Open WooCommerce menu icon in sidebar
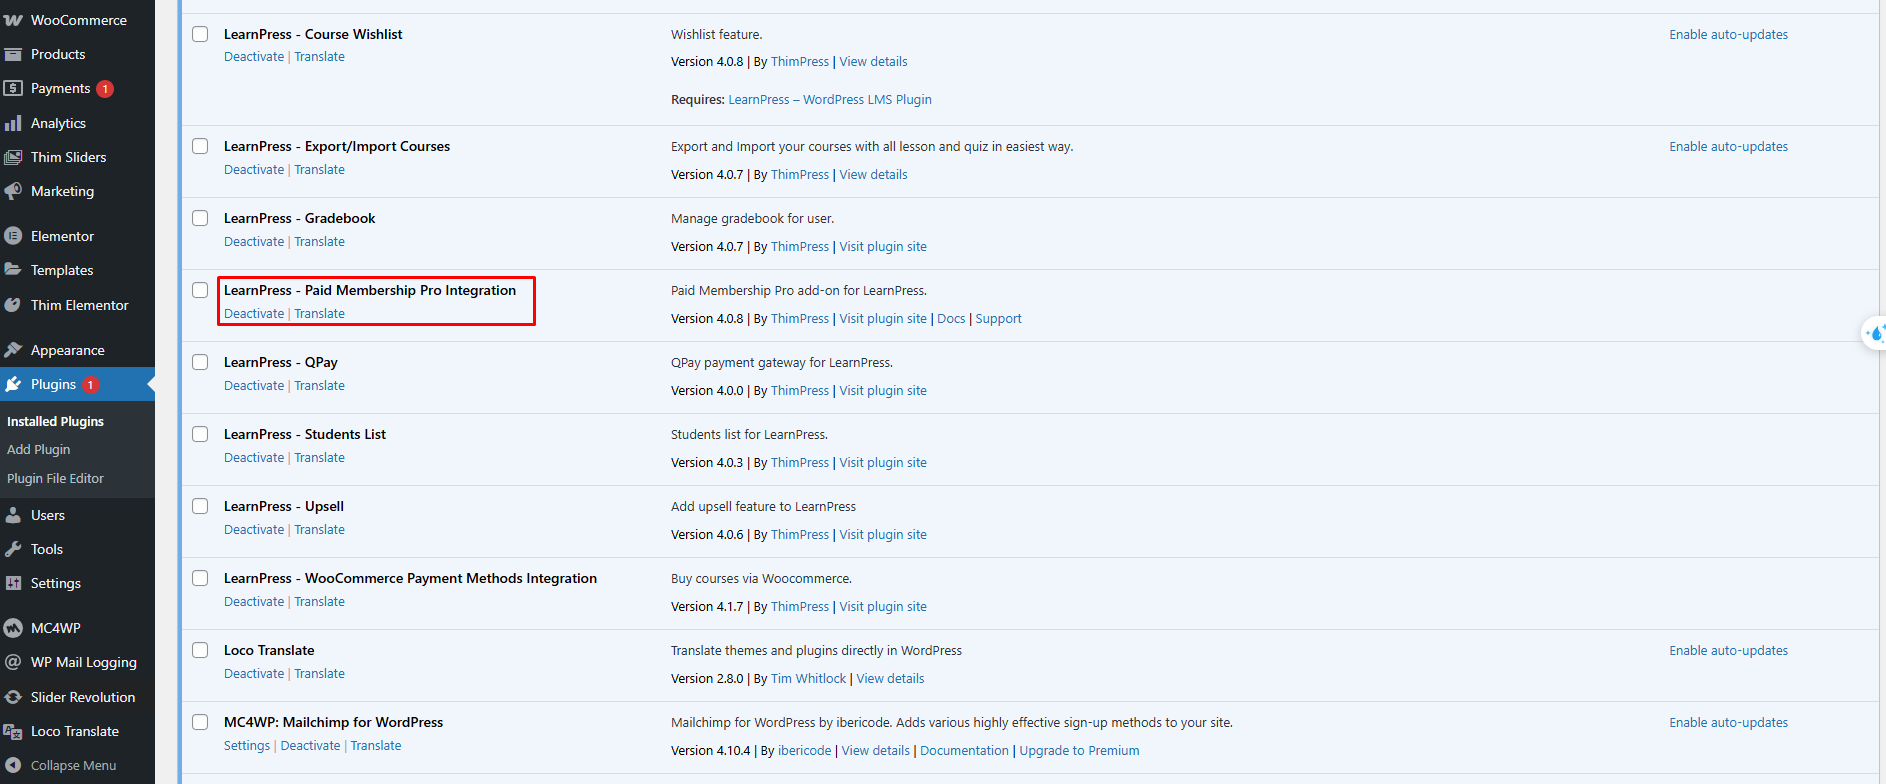The image size is (1886, 784). coord(13,20)
